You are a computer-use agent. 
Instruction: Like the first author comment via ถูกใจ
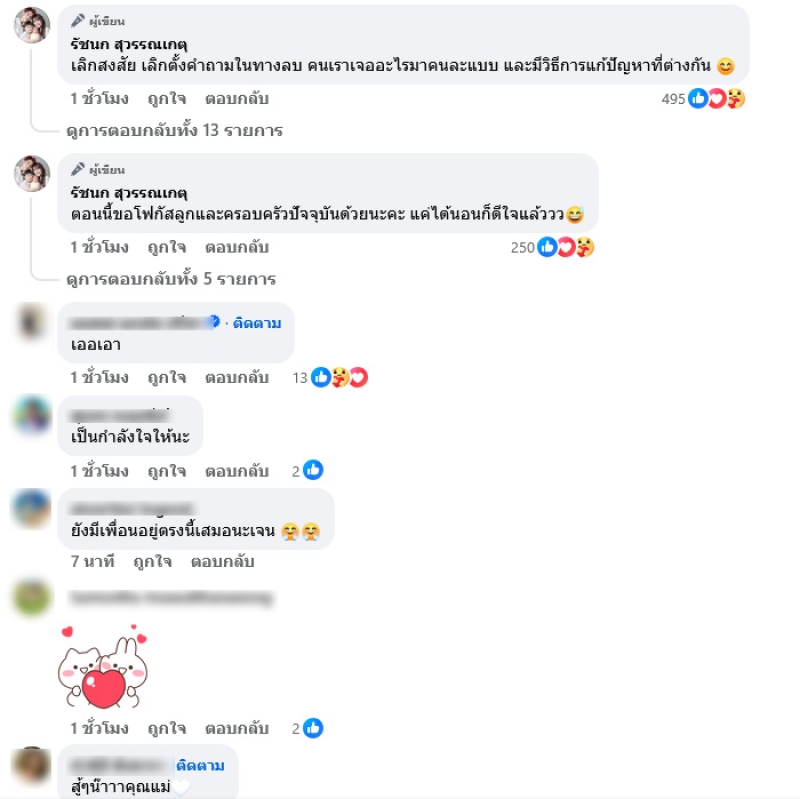click(x=166, y=98)
